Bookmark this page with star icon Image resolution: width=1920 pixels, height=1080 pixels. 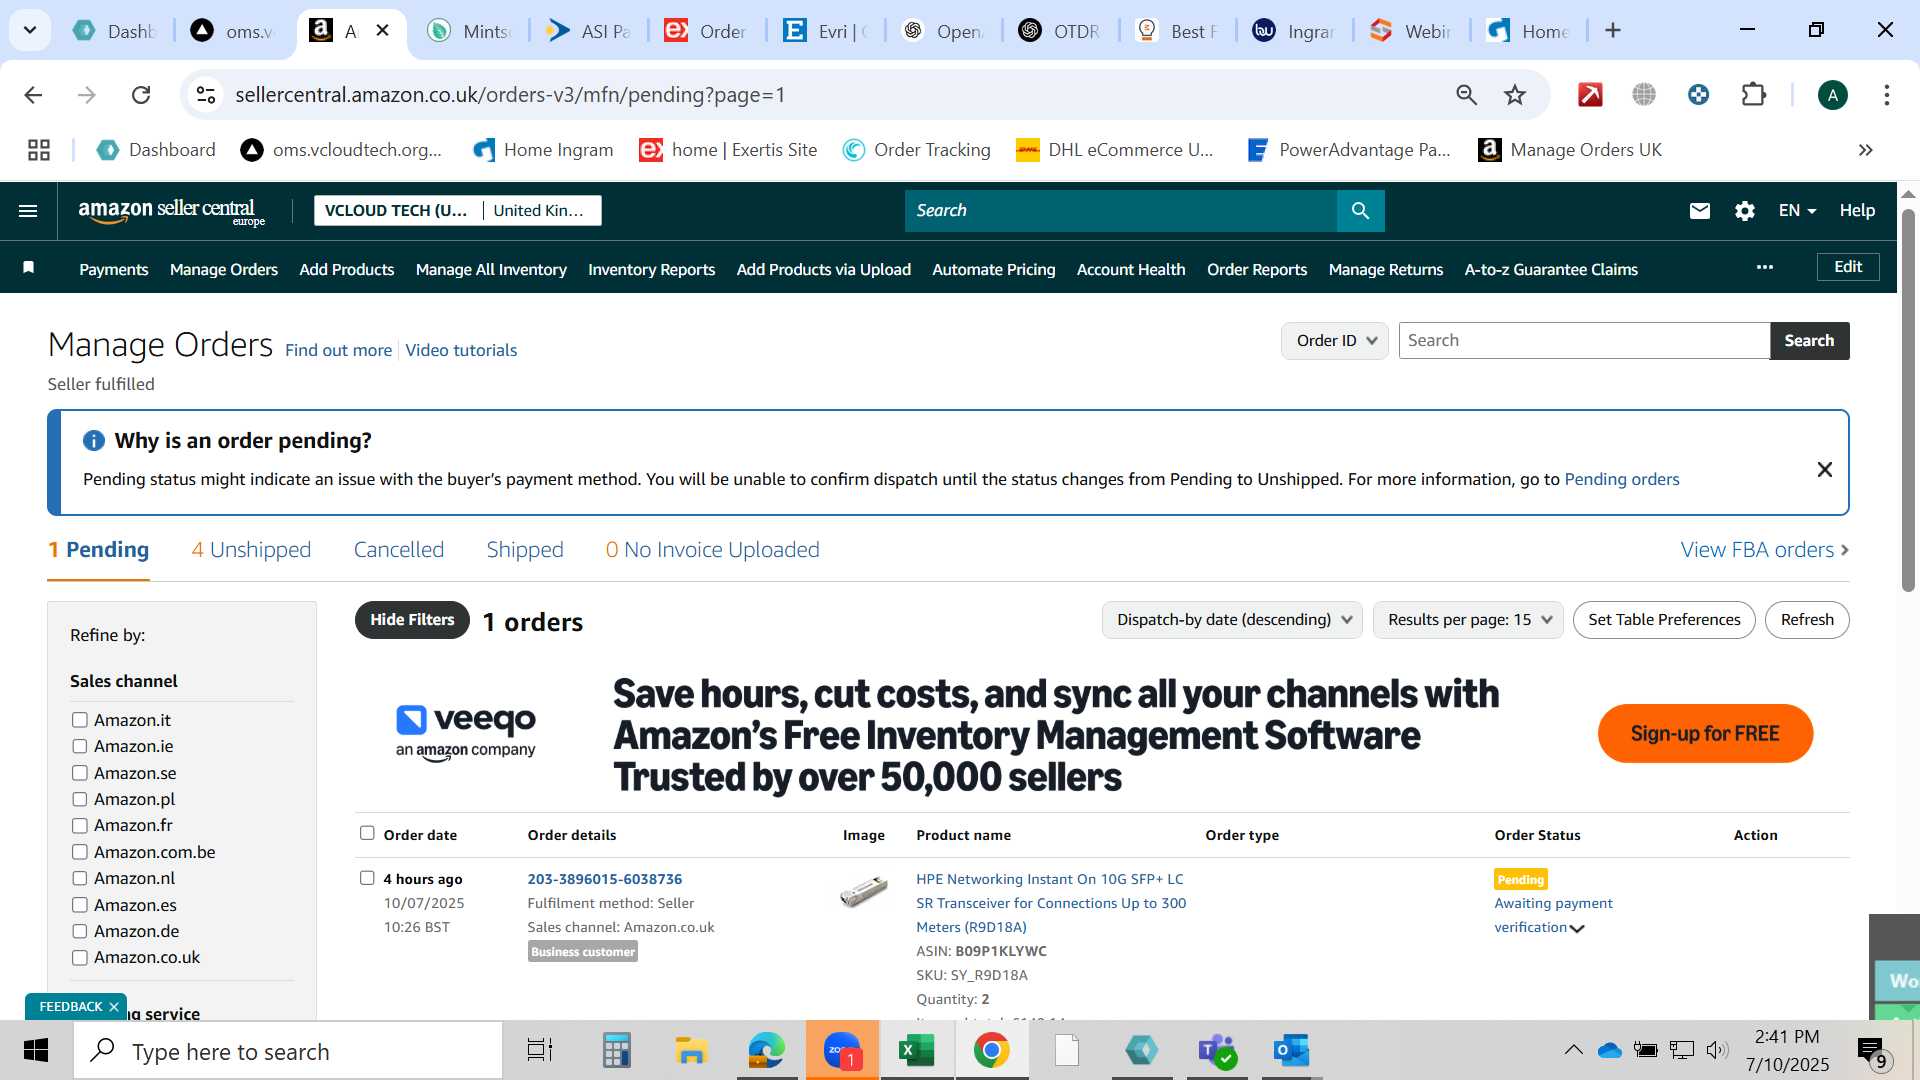pyautogui.click(x=1515, y=95)
